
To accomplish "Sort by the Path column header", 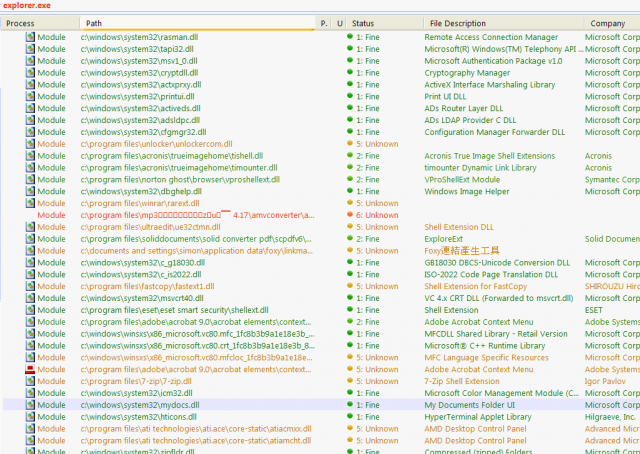I will 198,23.
